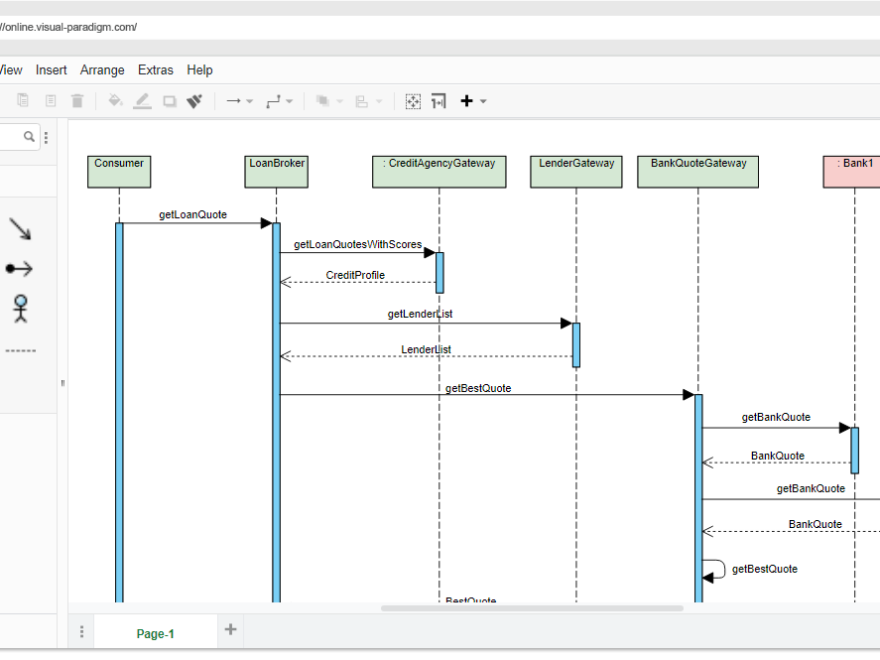
Task: Click the horizontal scrollbar below the canvas
Action: tap(531, 608)
